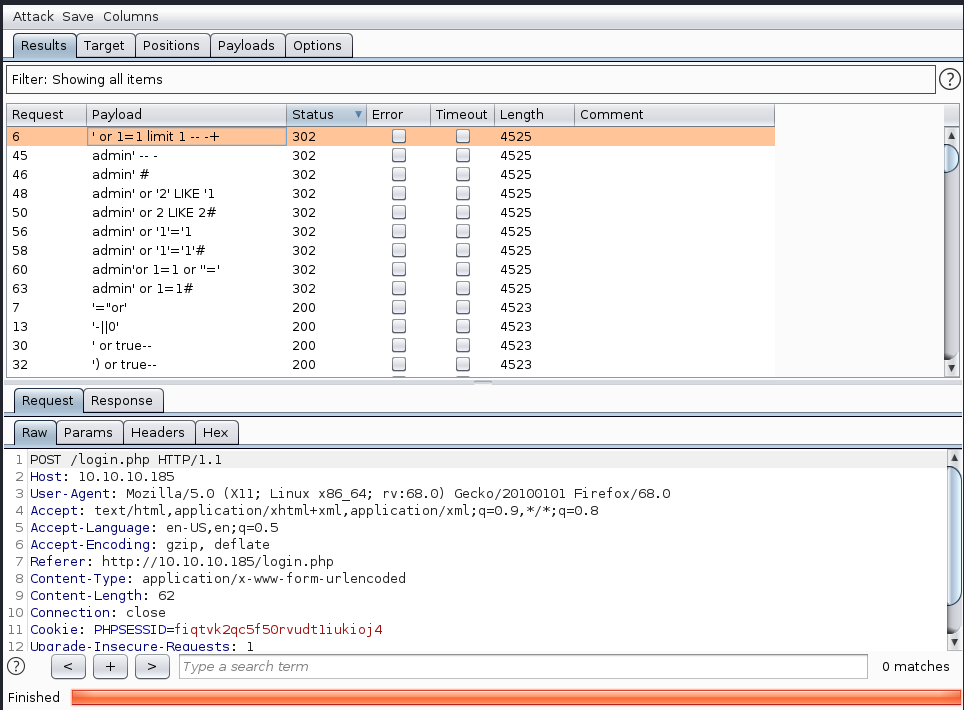Click the Filter: Showing all items bar
The width and height of the screenshot is (964, 710).
pyautogui.click(x=471, y=80)
